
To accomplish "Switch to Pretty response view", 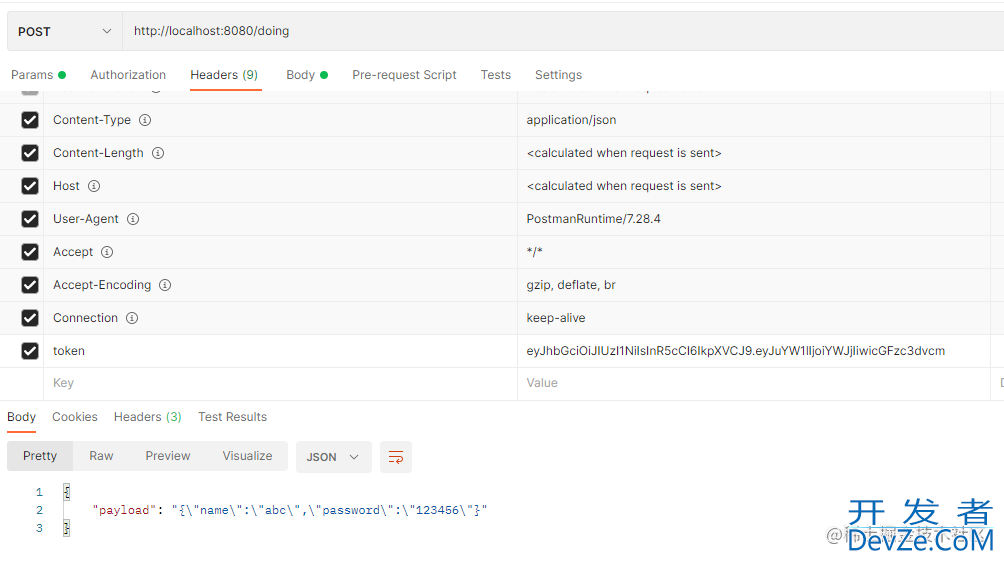I will point(40,456).
